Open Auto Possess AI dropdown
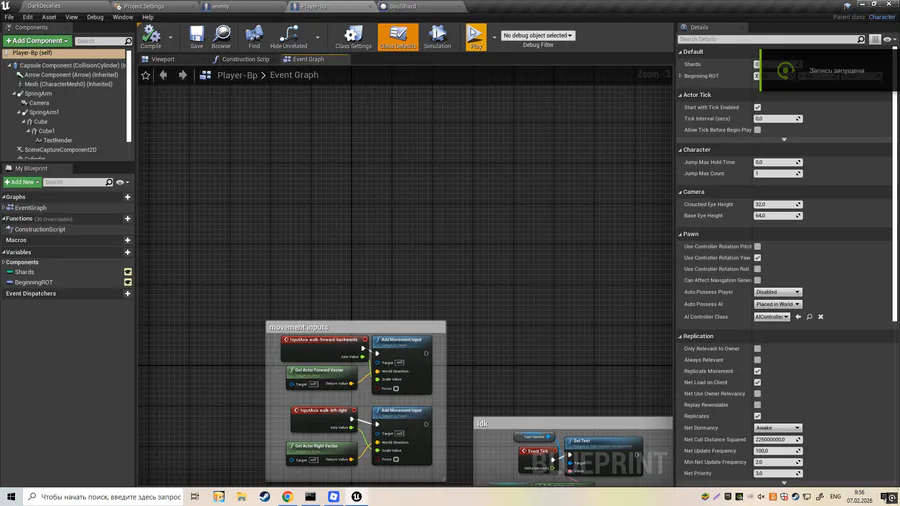900x506 pixels. (777, 304)
